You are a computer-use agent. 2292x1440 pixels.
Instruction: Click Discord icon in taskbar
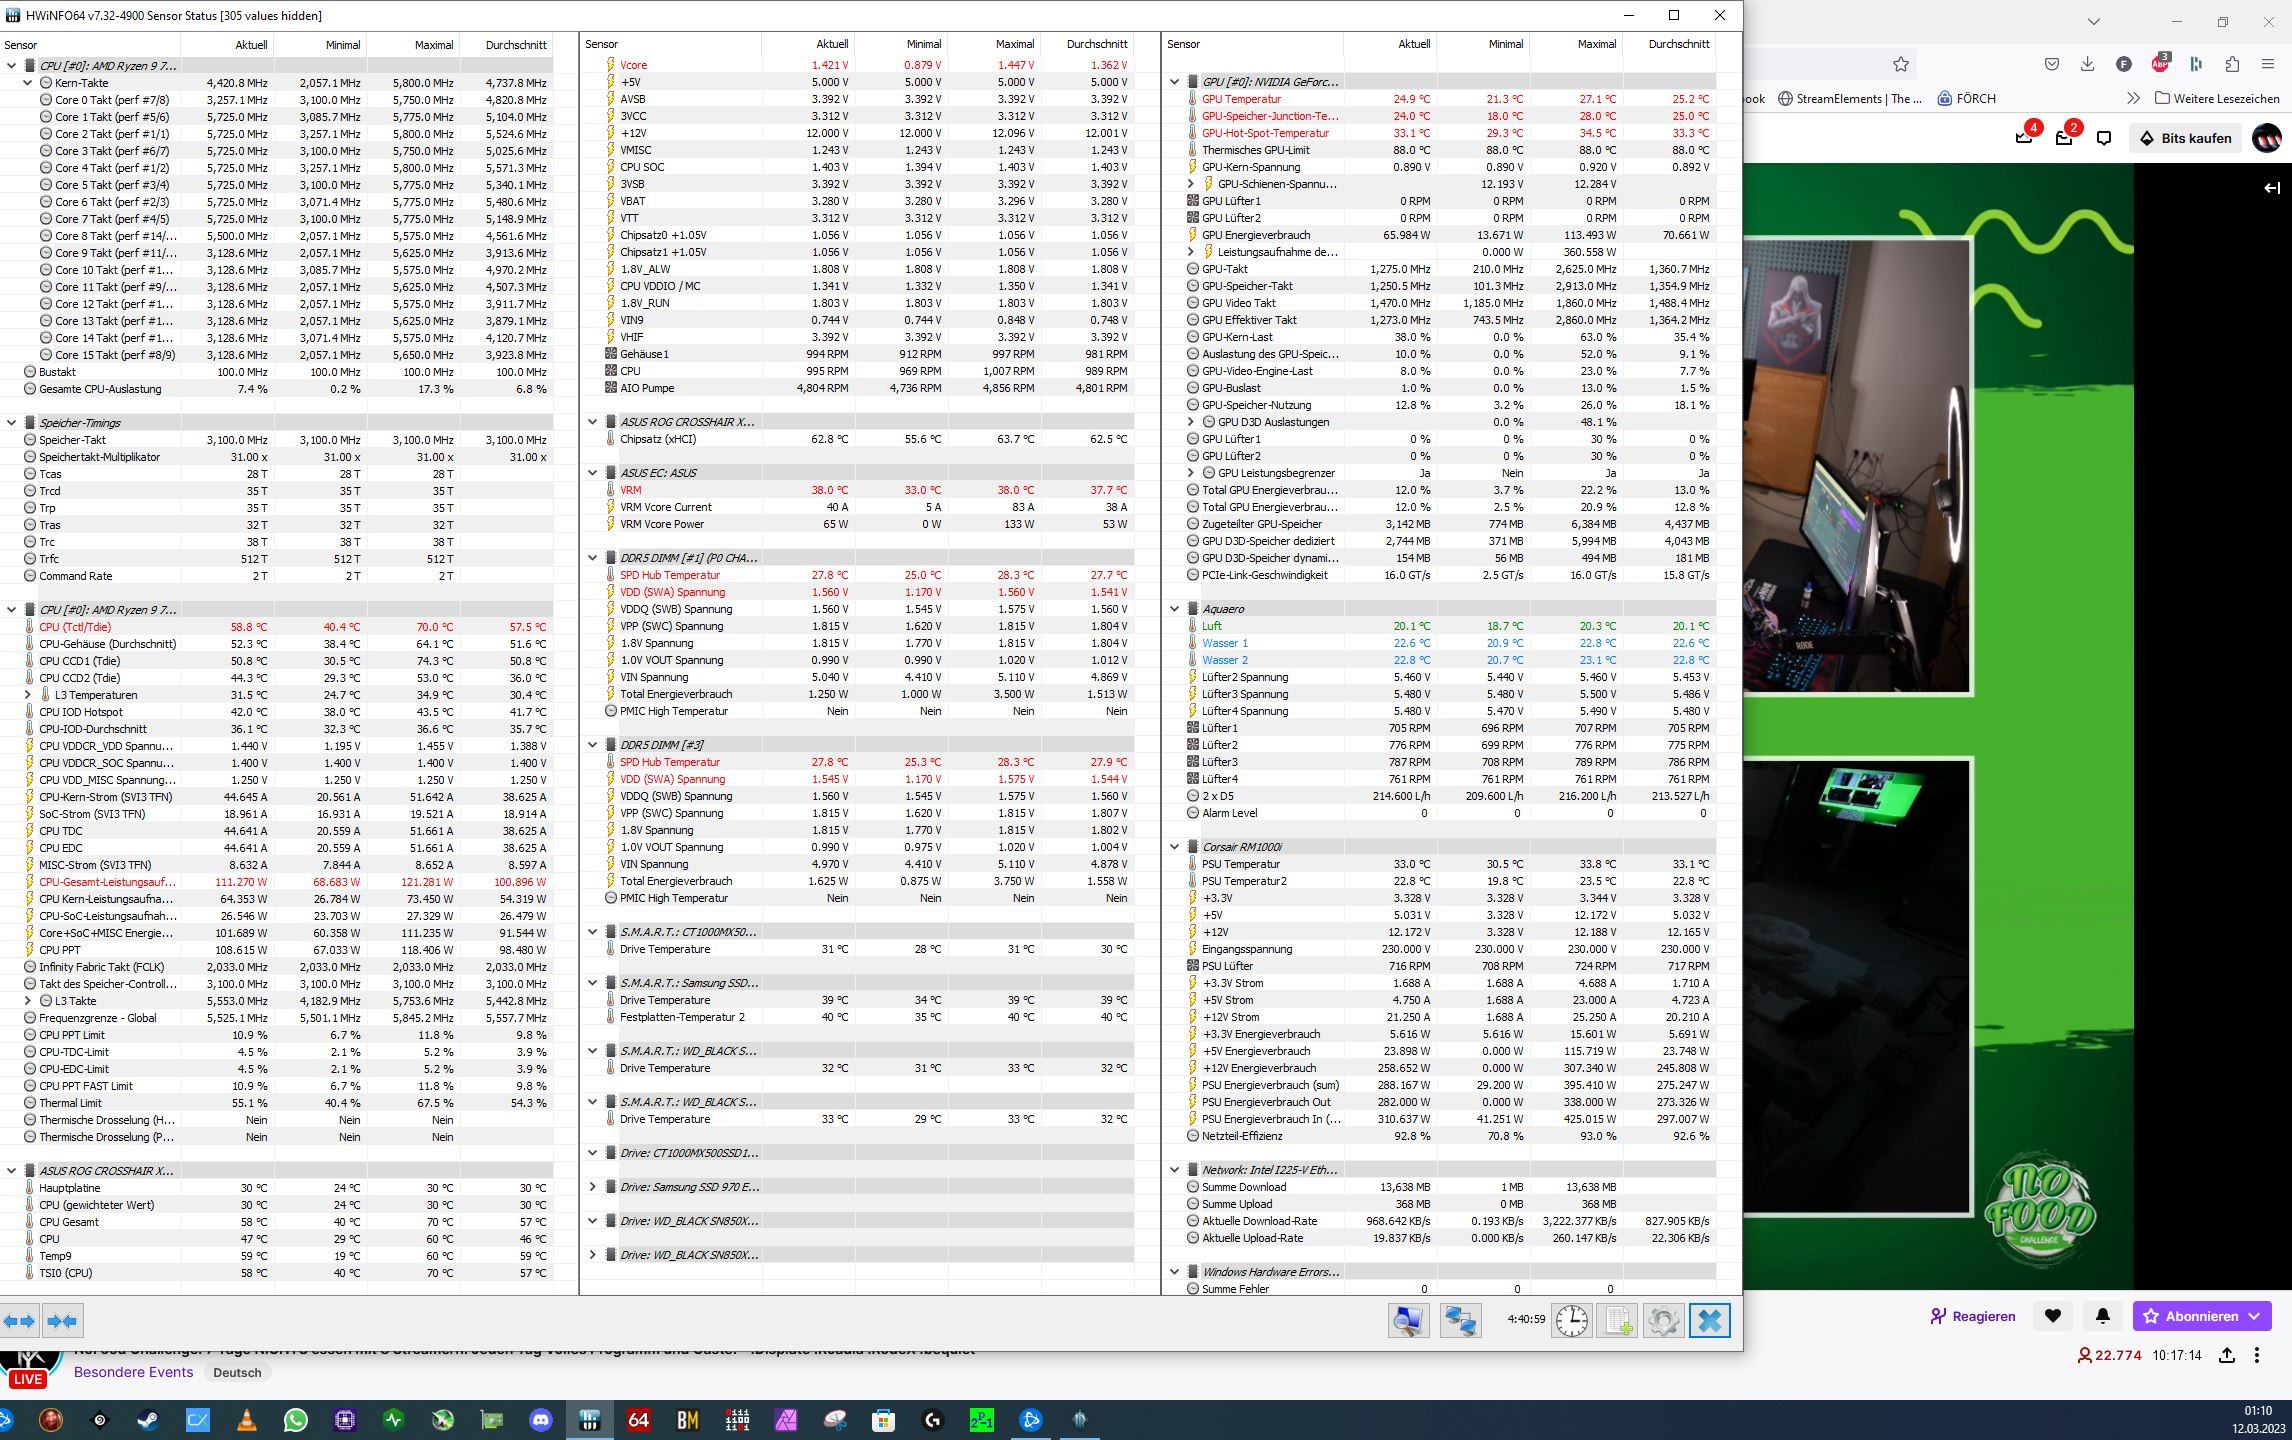(541, 1419)
